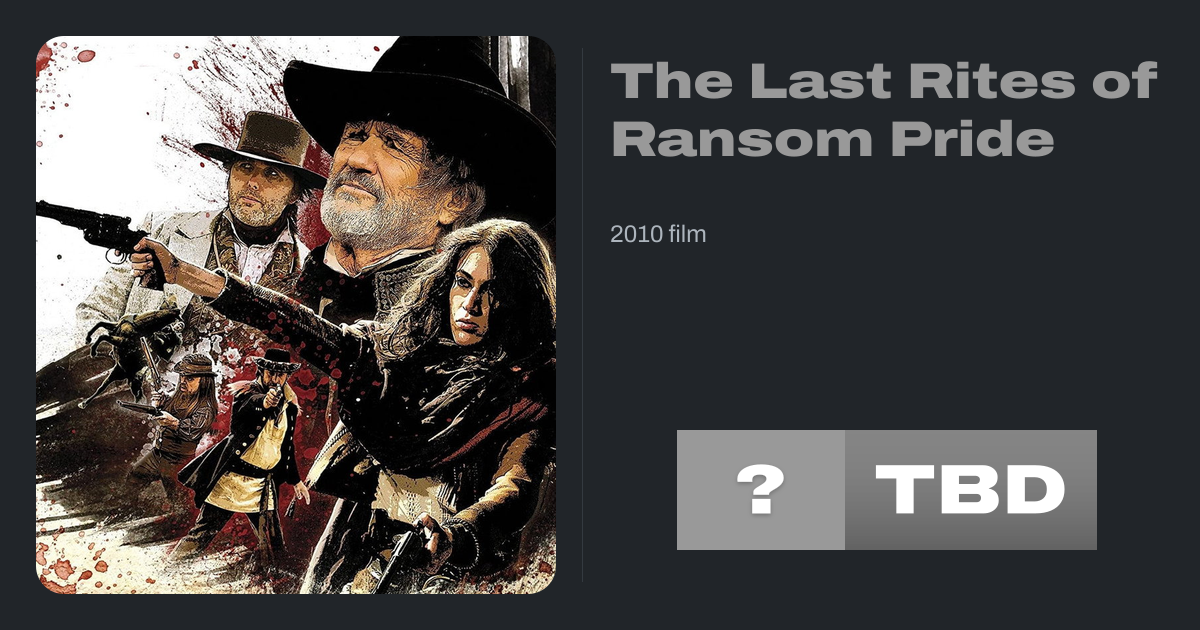Click the question mark score icon
Screen dimensions: 1200x630
[760, 490]
